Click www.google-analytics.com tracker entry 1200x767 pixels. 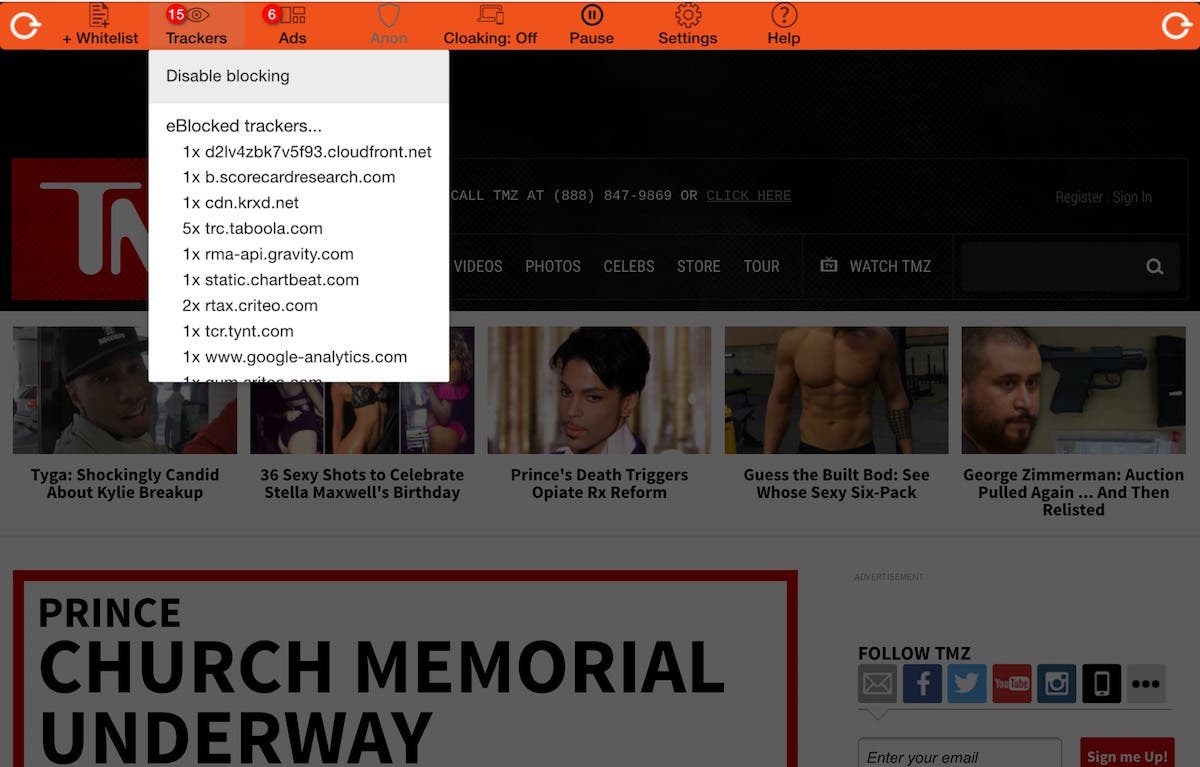pyautogui.click(x=295, y=357)
